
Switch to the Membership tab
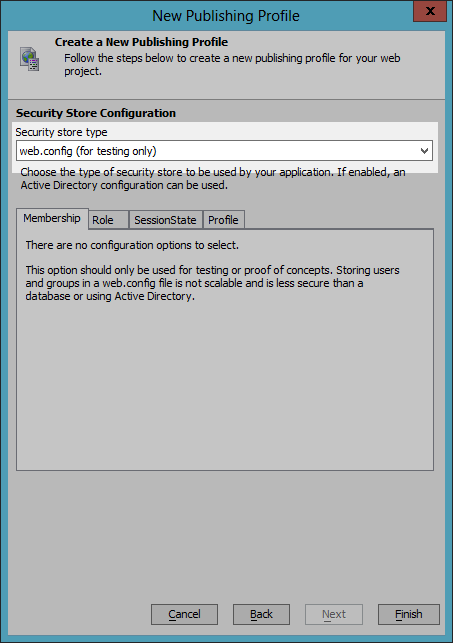pos(52,218)
